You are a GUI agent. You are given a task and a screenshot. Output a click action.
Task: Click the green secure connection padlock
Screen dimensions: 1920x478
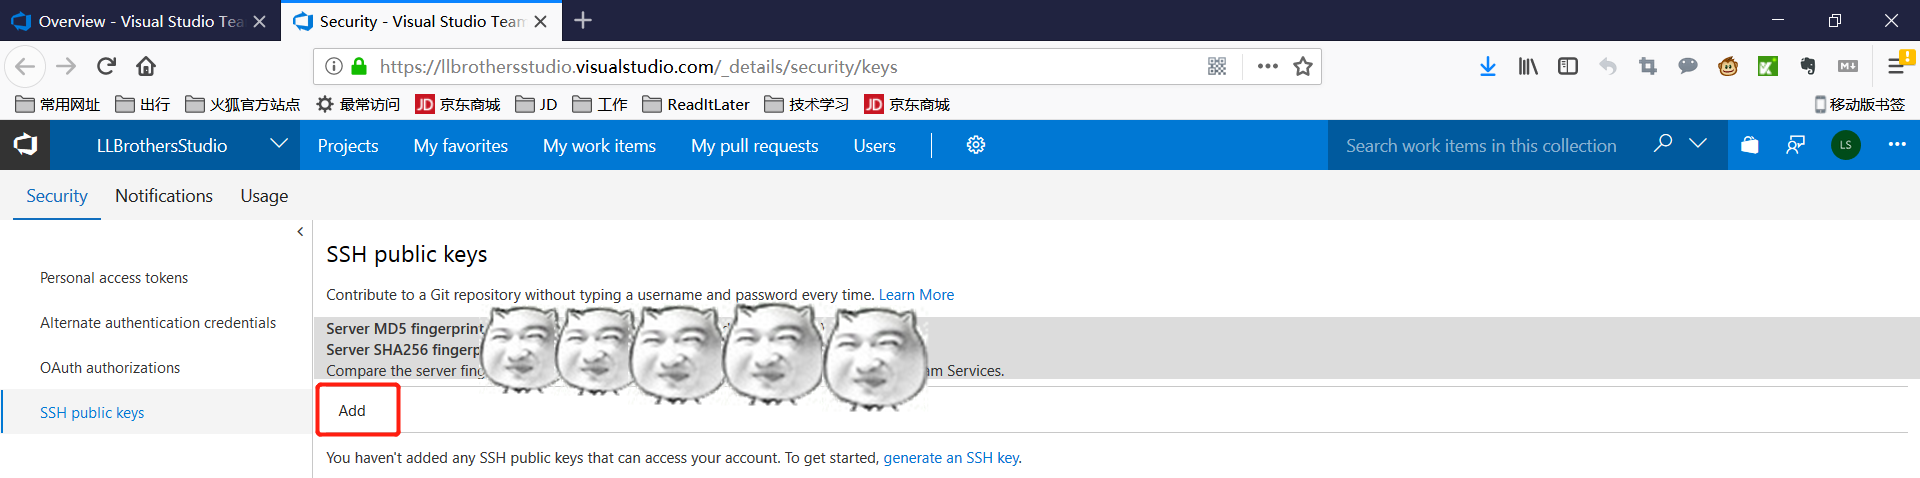click(359, 66)
